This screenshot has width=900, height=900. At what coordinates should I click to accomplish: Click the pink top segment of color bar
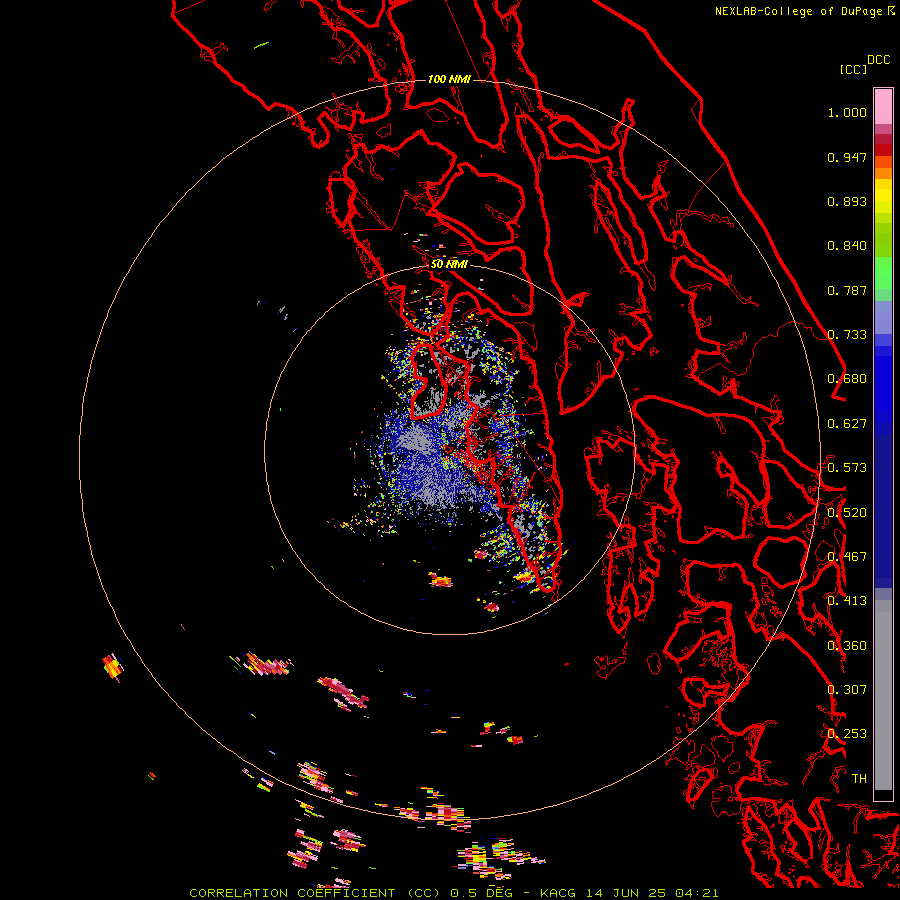[x=883, y=106]
